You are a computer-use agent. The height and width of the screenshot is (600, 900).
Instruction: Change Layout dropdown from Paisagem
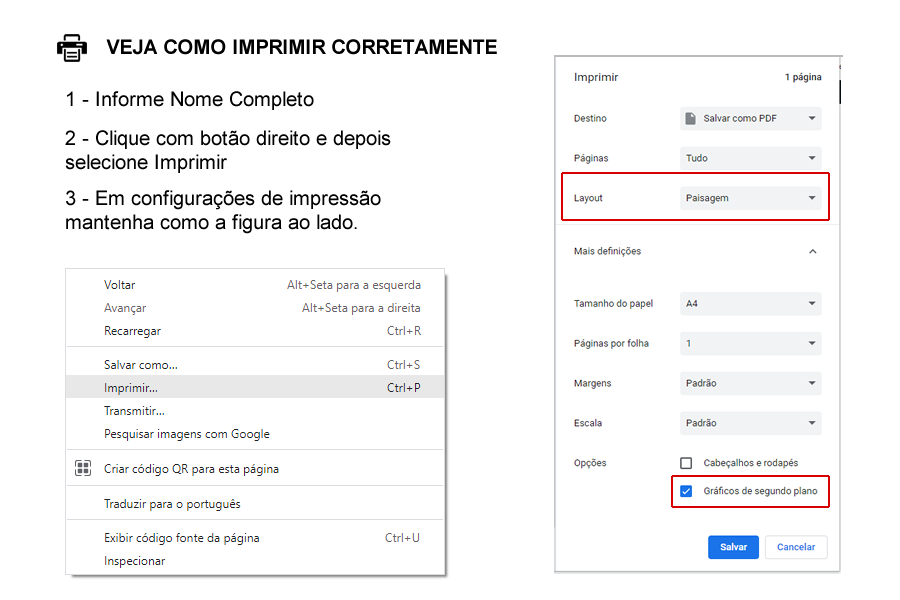point(750,198)
